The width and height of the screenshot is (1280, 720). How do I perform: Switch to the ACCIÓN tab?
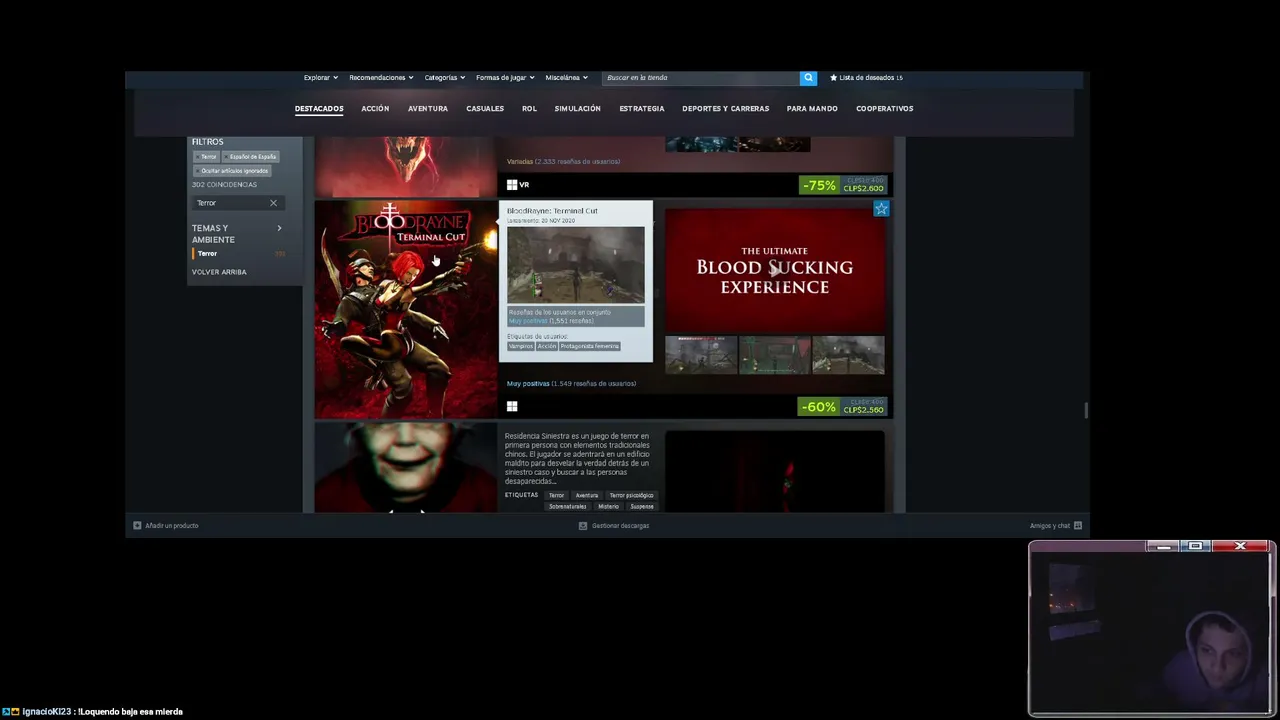pos(375,108)
